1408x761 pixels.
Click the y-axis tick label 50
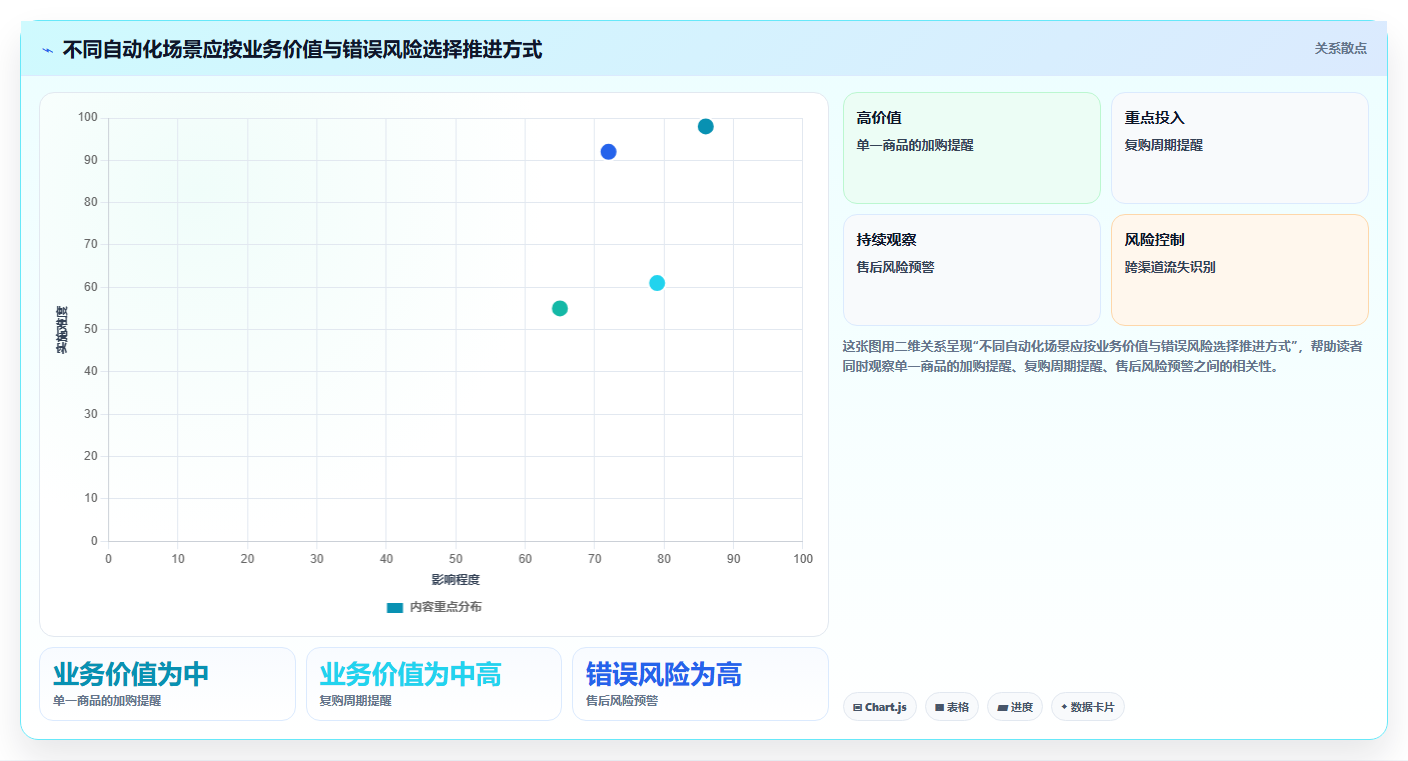click(x=90, y=329)
